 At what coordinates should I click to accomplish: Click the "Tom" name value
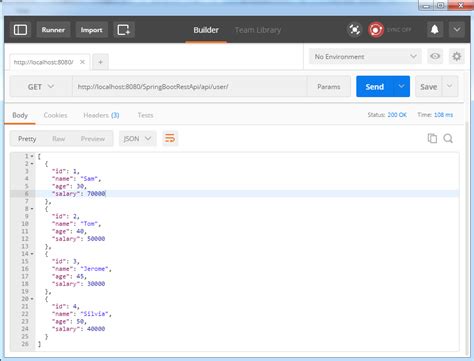[x=89, y=224]
